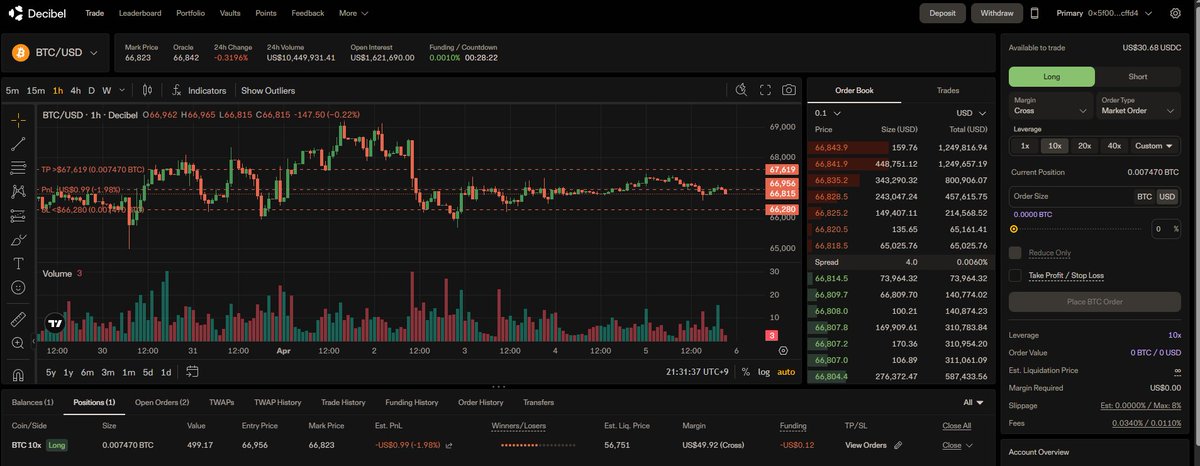Click the order size percentage slider handle
The height and width of the screenshot is (466, 1200).
click(x=1014, y=229)
